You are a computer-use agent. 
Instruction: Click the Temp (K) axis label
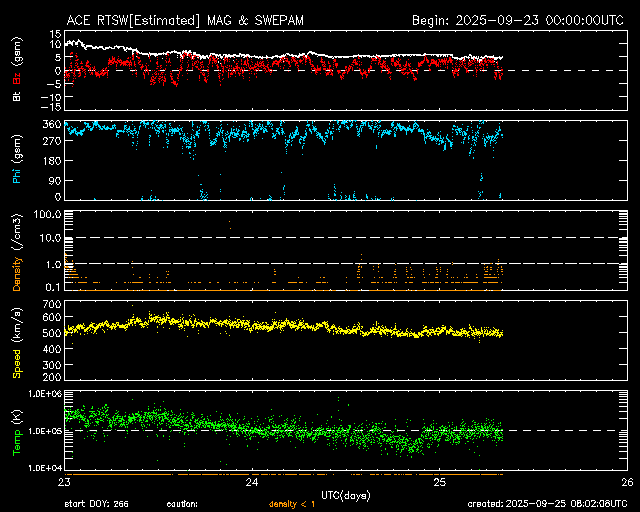pos(16,431)
